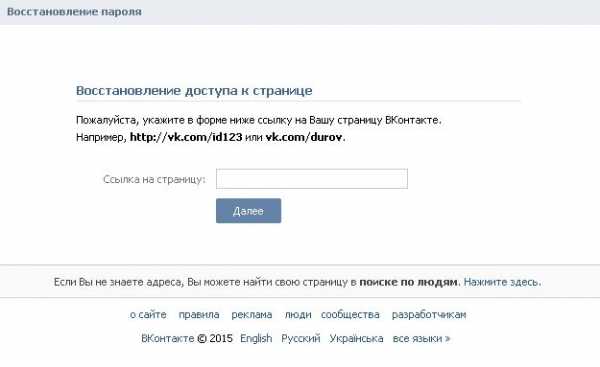Click the 'Далее' button
600x367 pixels.
coord(248,210)
